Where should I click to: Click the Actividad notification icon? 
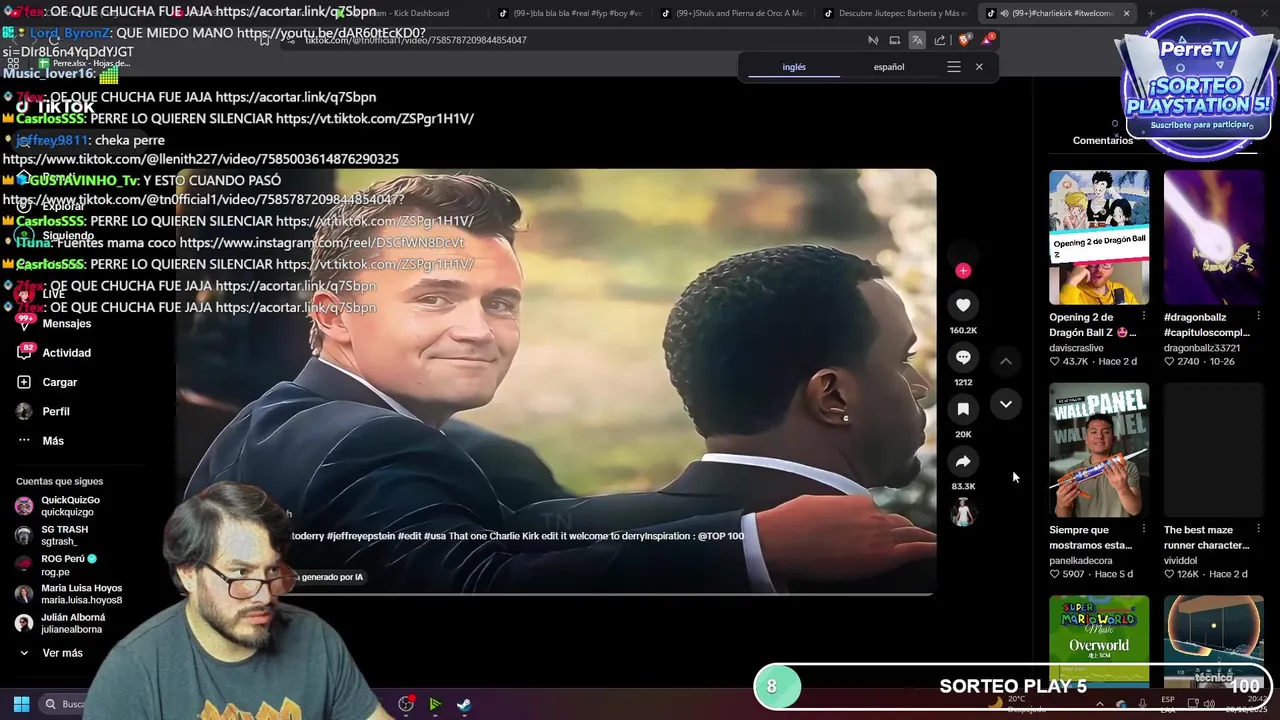25,352
